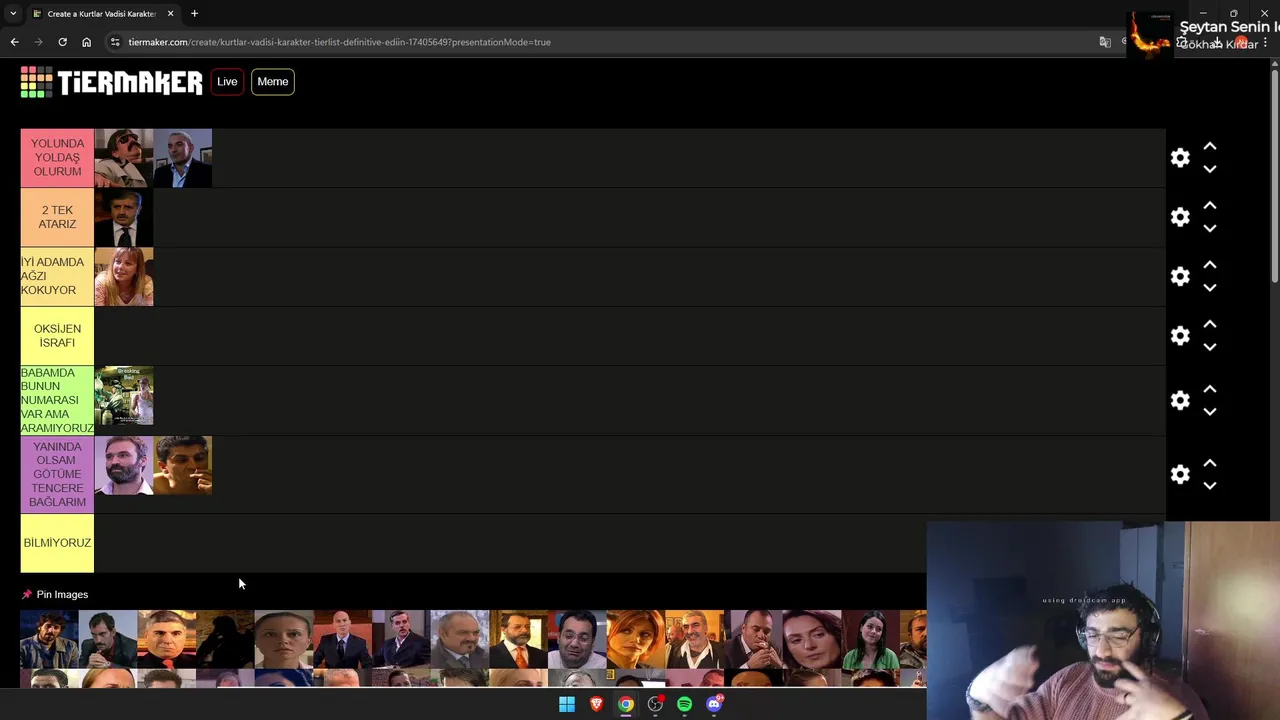The width and height of the screenshot is (1280, 720).
Task: Click the Pin Images link
Action: click(x=62, y=594)
